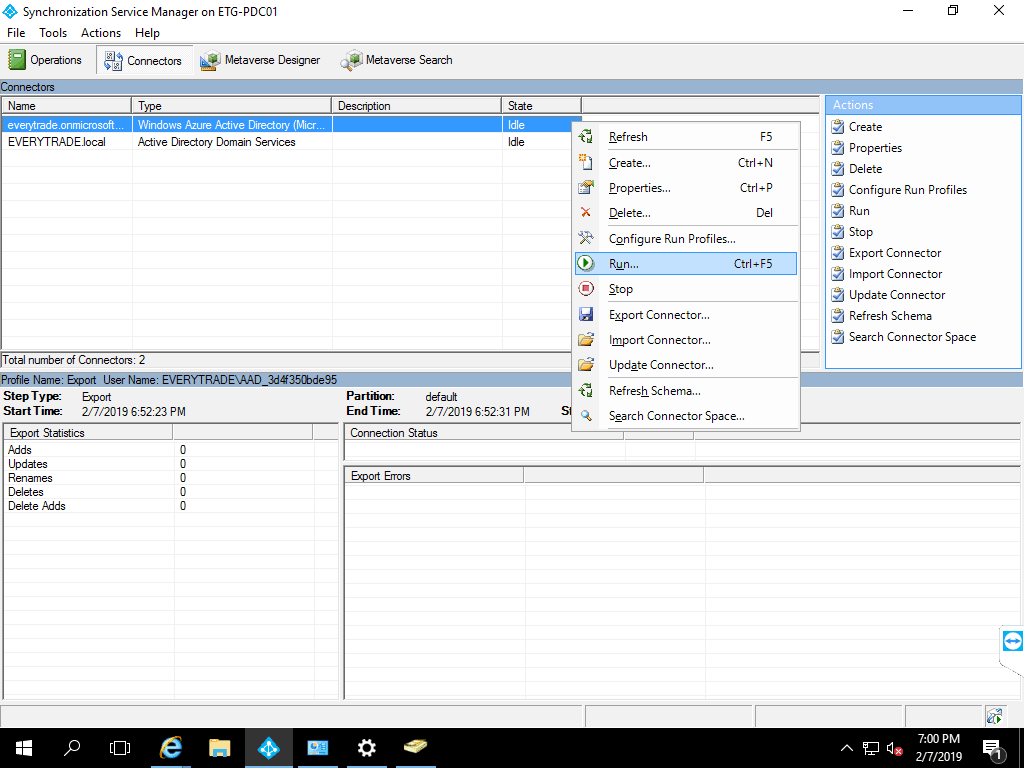Open taskbar search
Screen dimensions: 1024x768
click(72, 748)
